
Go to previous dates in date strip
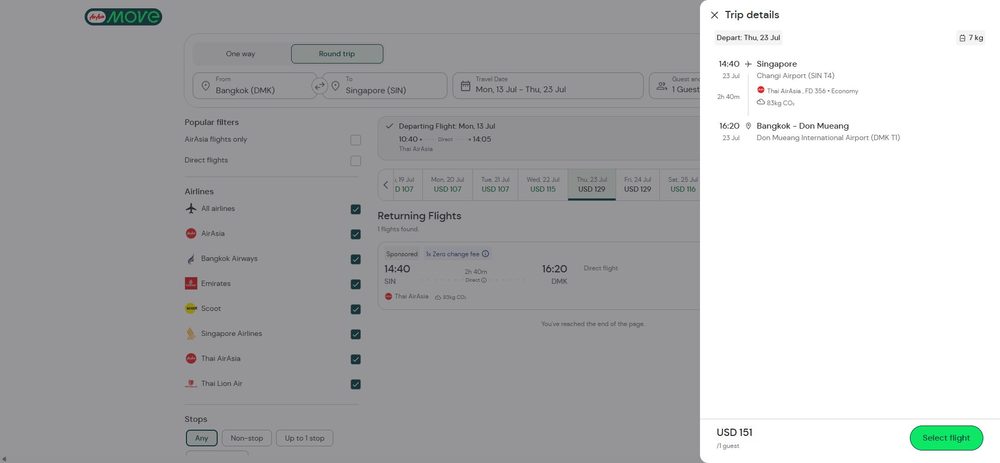(x=386, y=185)
